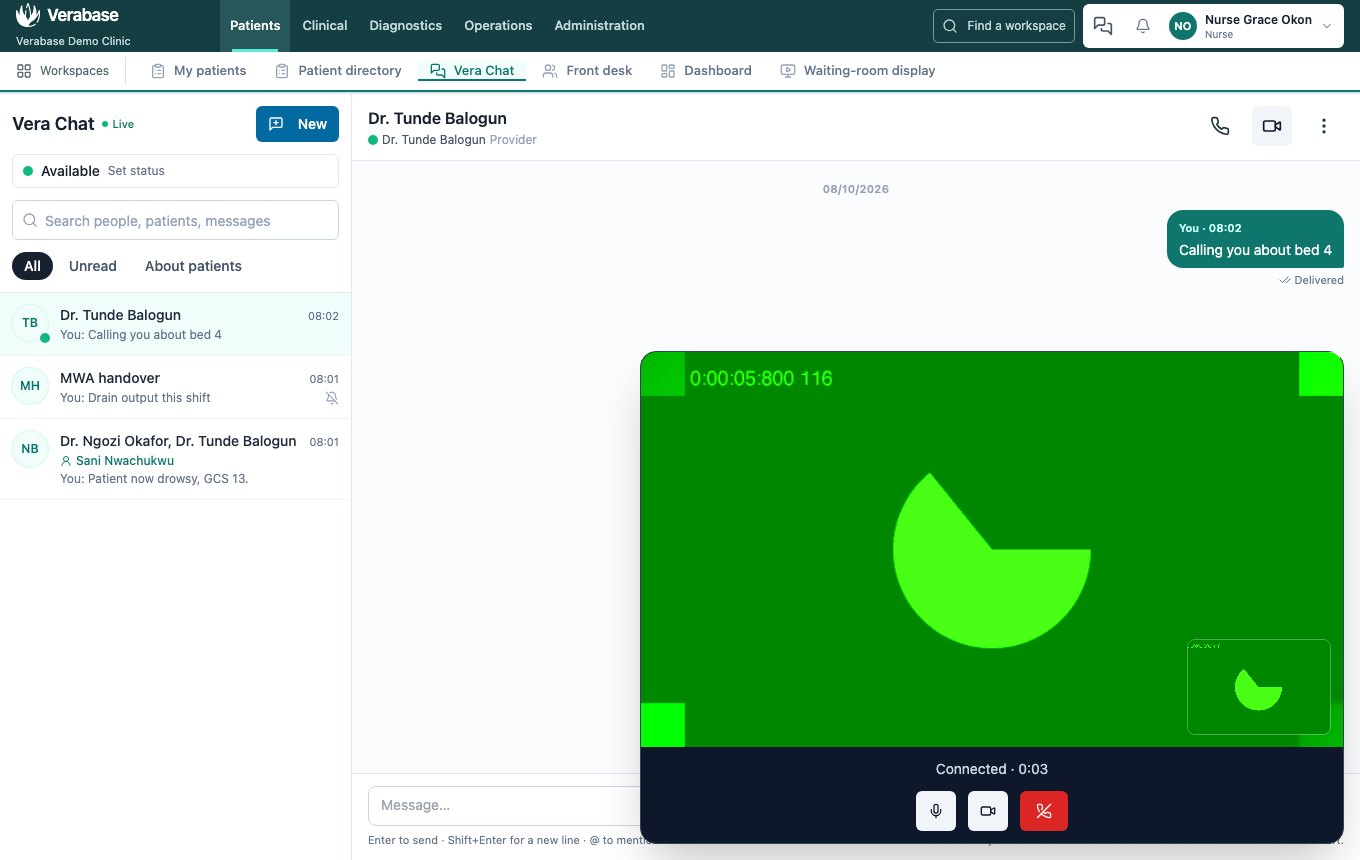This screenshot has width=1360, height=860.
Task: Open the three-dot more options menu
Action: (x=1324, y=126)
